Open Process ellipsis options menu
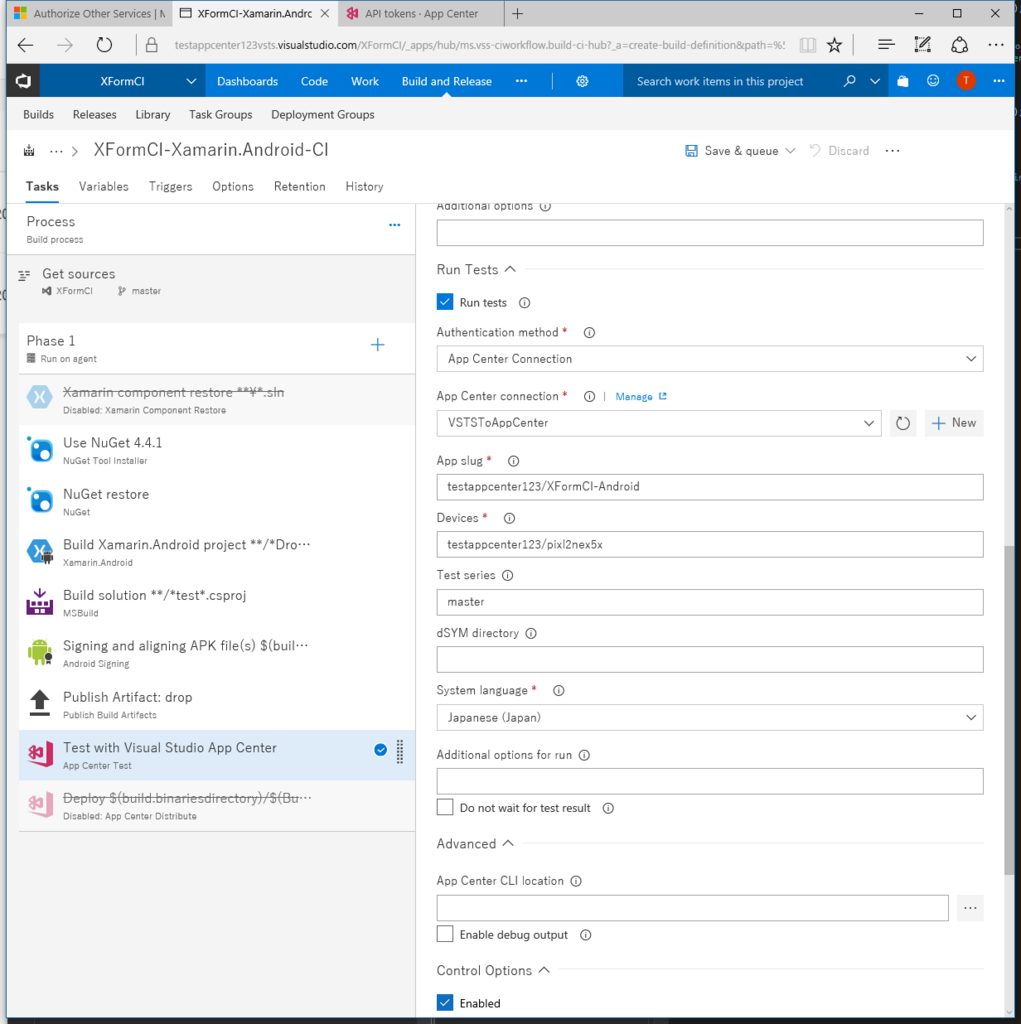The image size is (1021, 1024). pyautogui.click(x=395, y=225)
